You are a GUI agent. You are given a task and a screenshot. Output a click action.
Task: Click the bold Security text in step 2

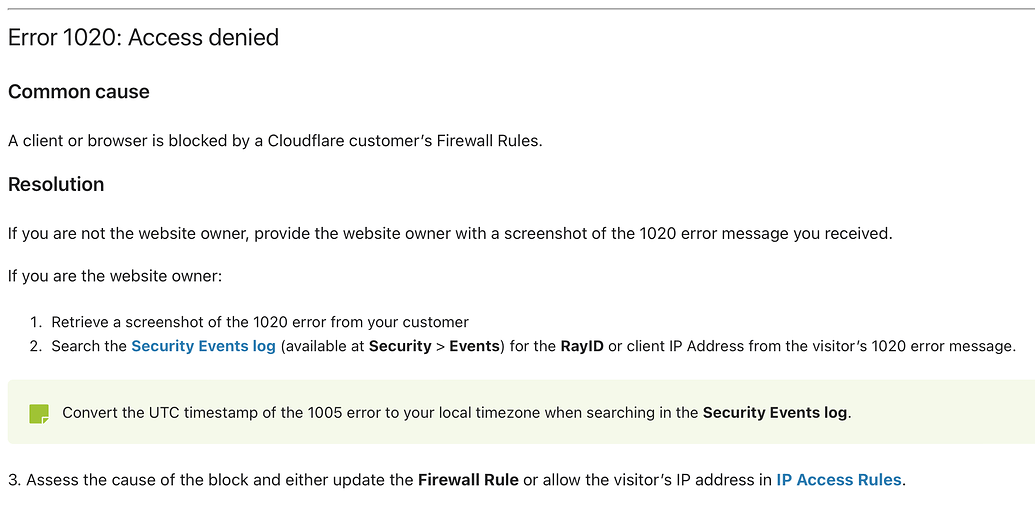[400, 346]
